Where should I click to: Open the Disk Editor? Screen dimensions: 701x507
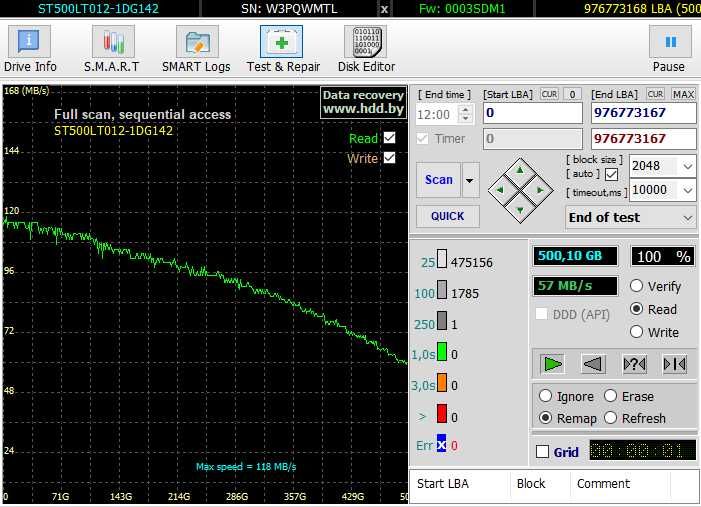point(366,49)
